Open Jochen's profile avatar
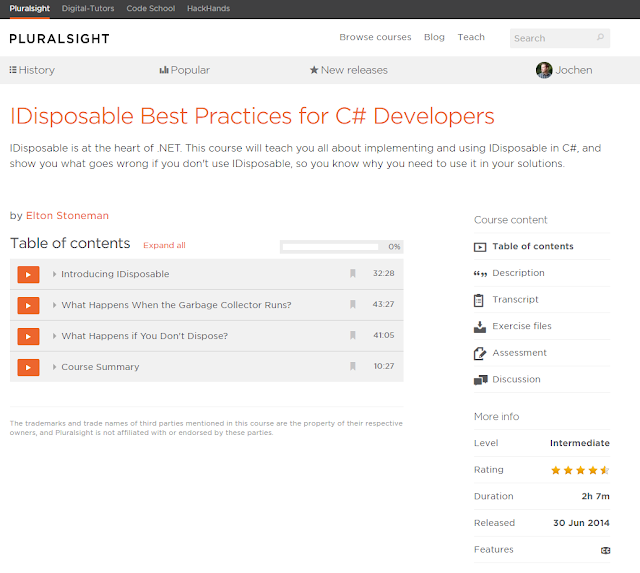Screen dimensions: 640x573 544,70
